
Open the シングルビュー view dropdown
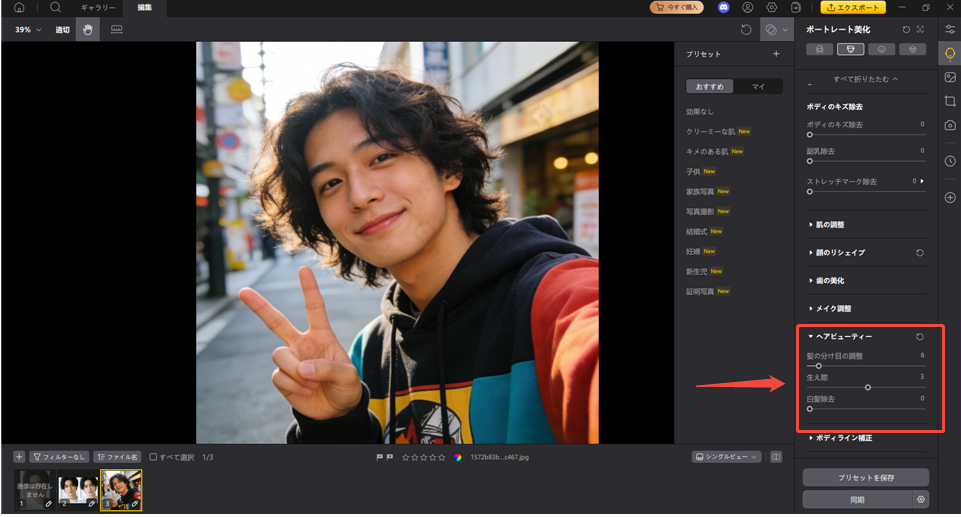pyautogui.click(x=727, y=457)
